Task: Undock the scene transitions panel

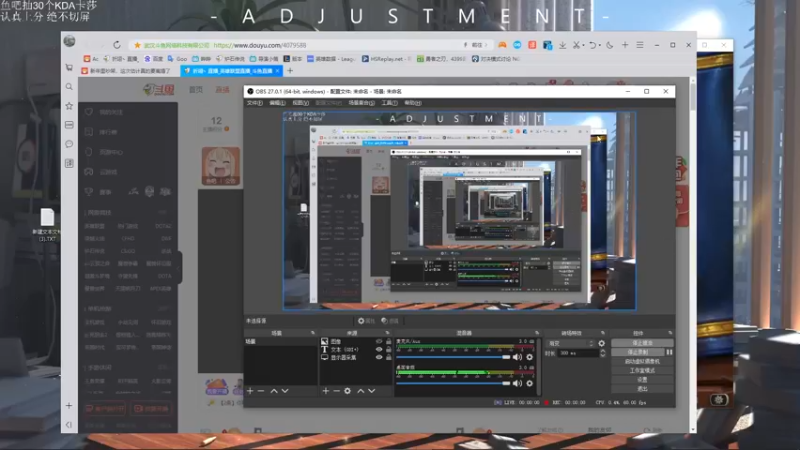Action: pos(603,333)
